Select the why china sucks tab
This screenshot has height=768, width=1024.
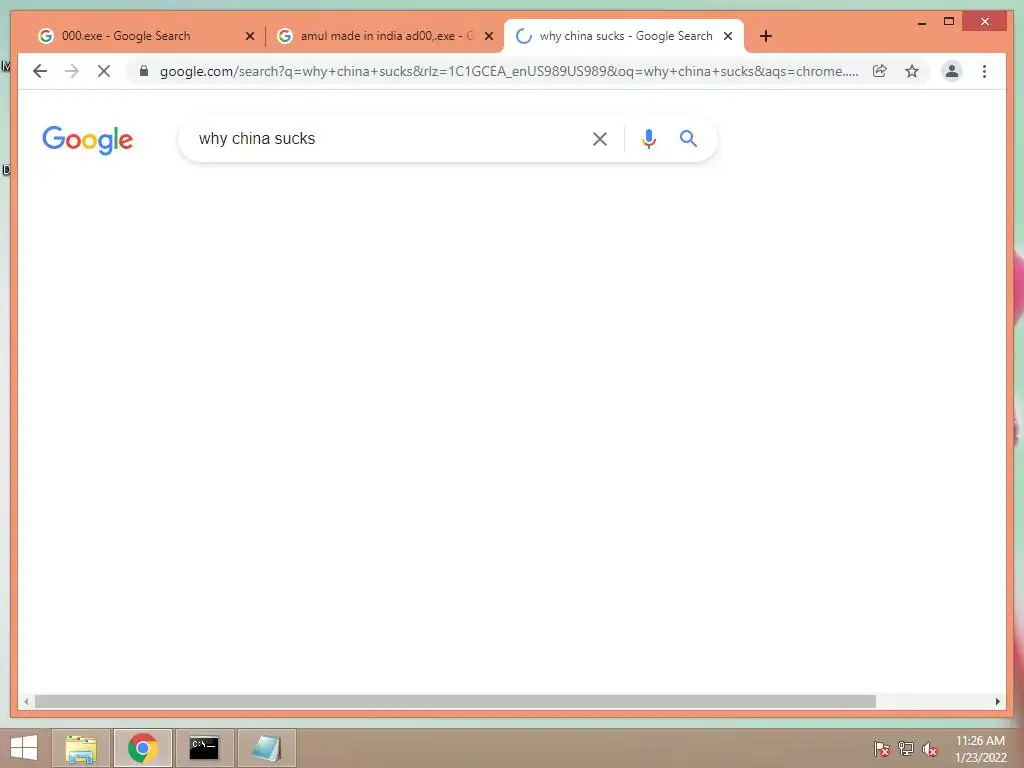(x=624, y=36)
